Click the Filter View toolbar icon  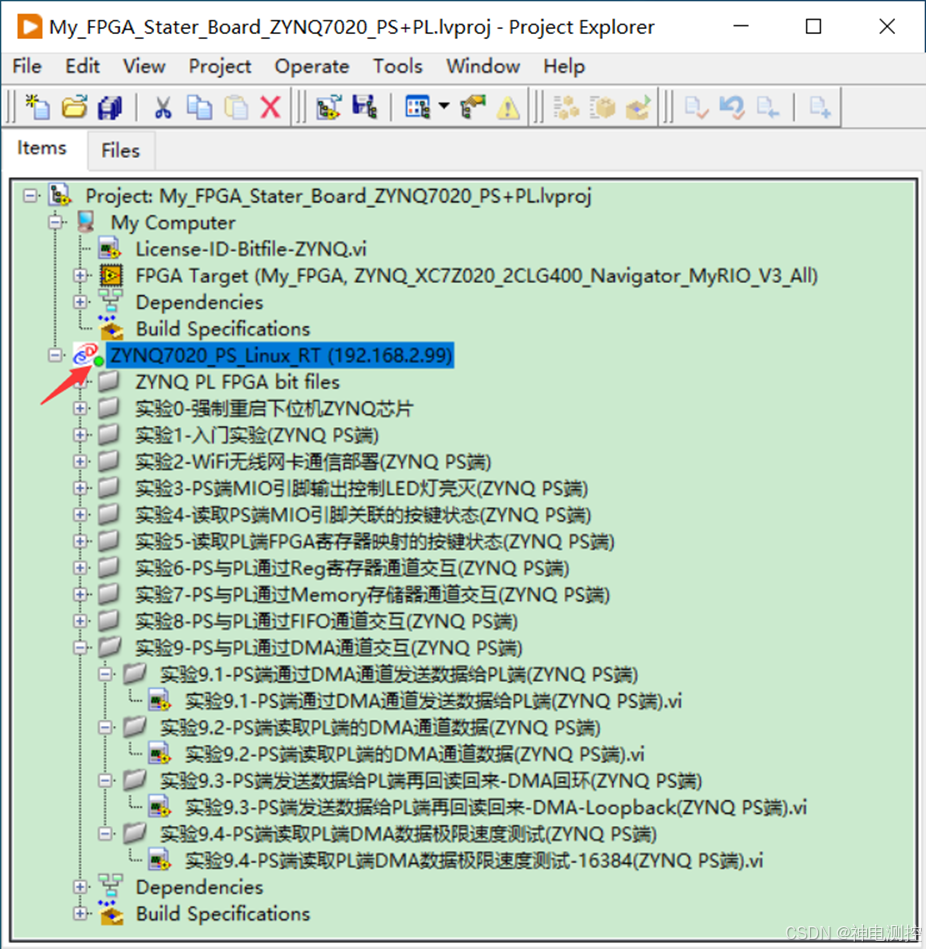coord(418,107)
